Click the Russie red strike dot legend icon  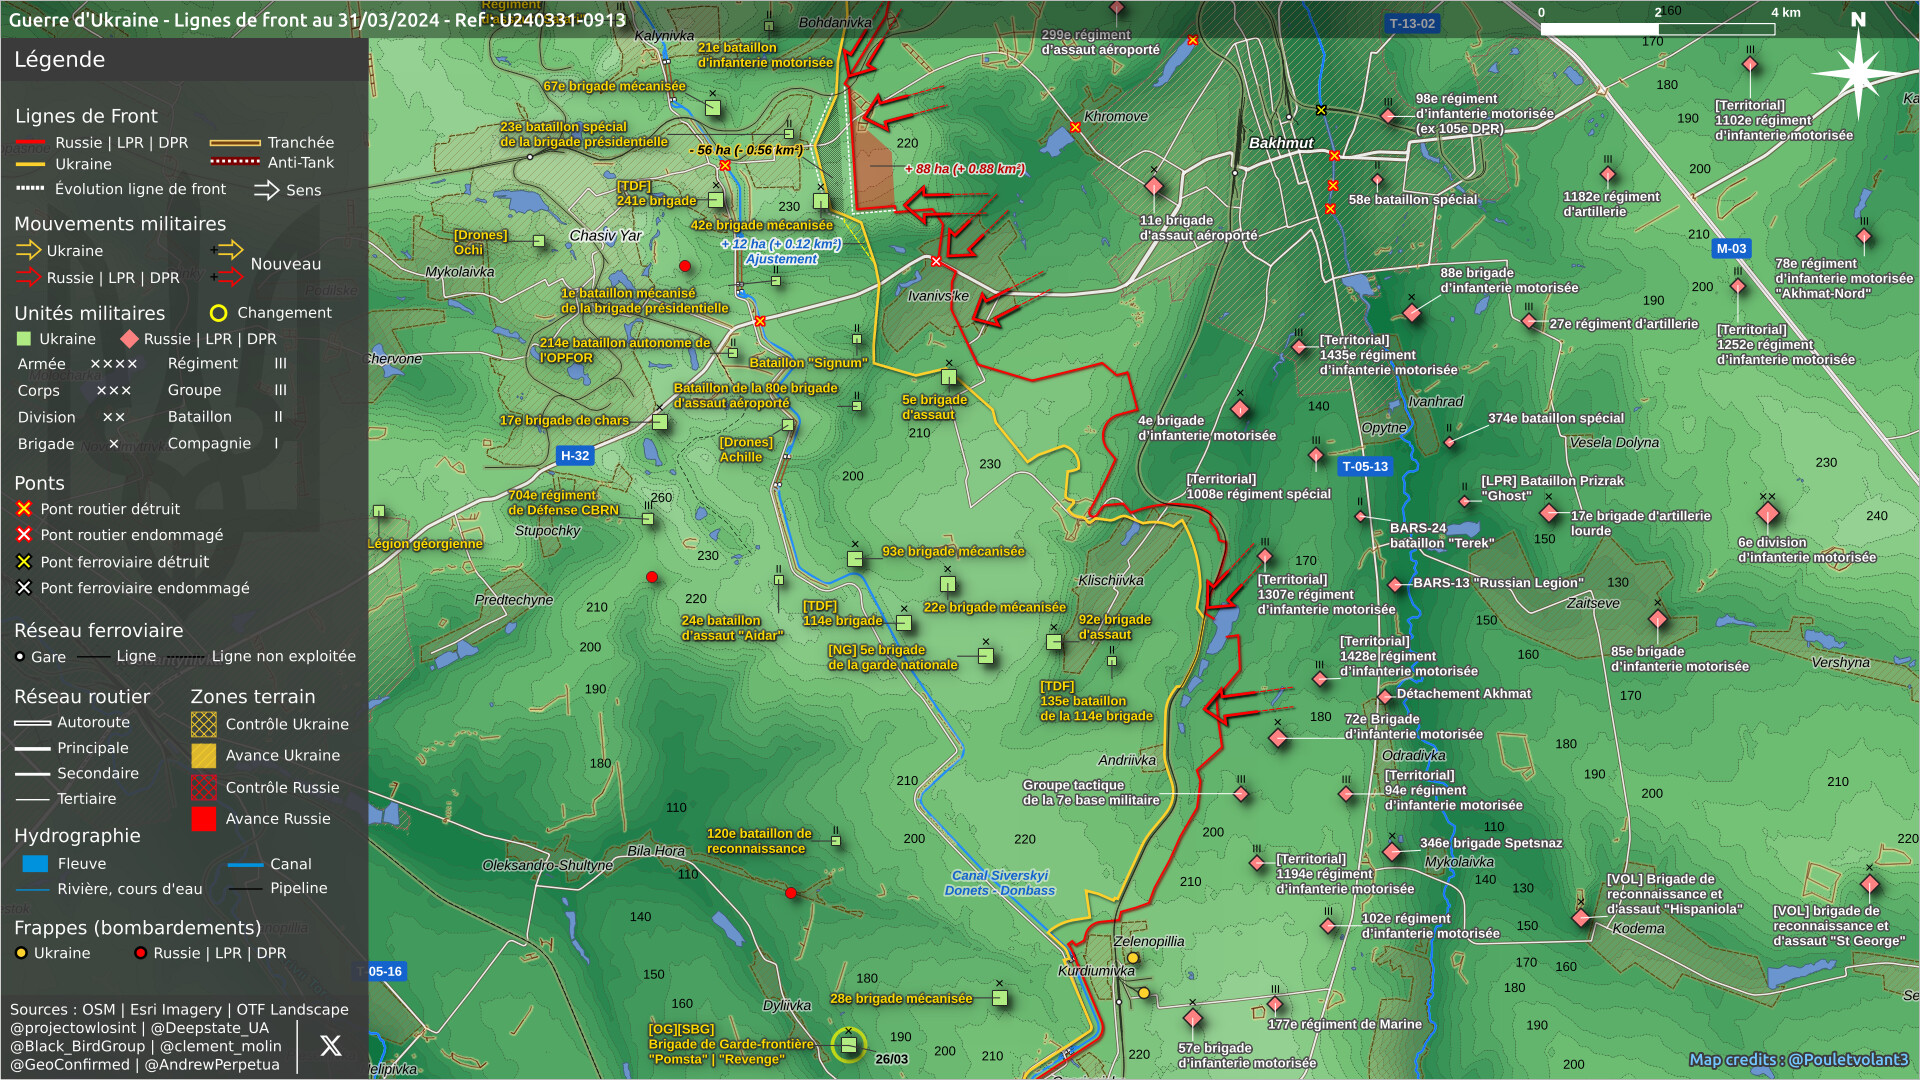(141, 953)
